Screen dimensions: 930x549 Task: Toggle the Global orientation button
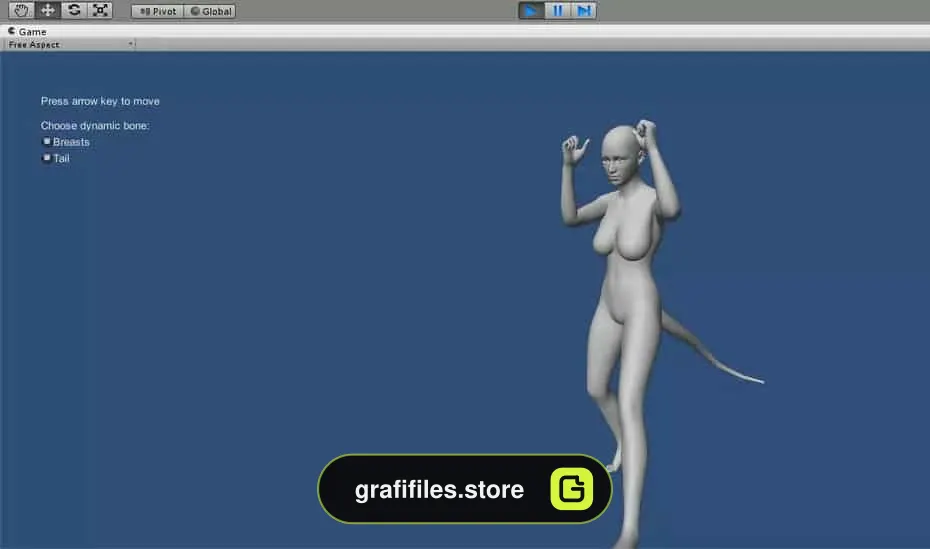tap(211, 11)
